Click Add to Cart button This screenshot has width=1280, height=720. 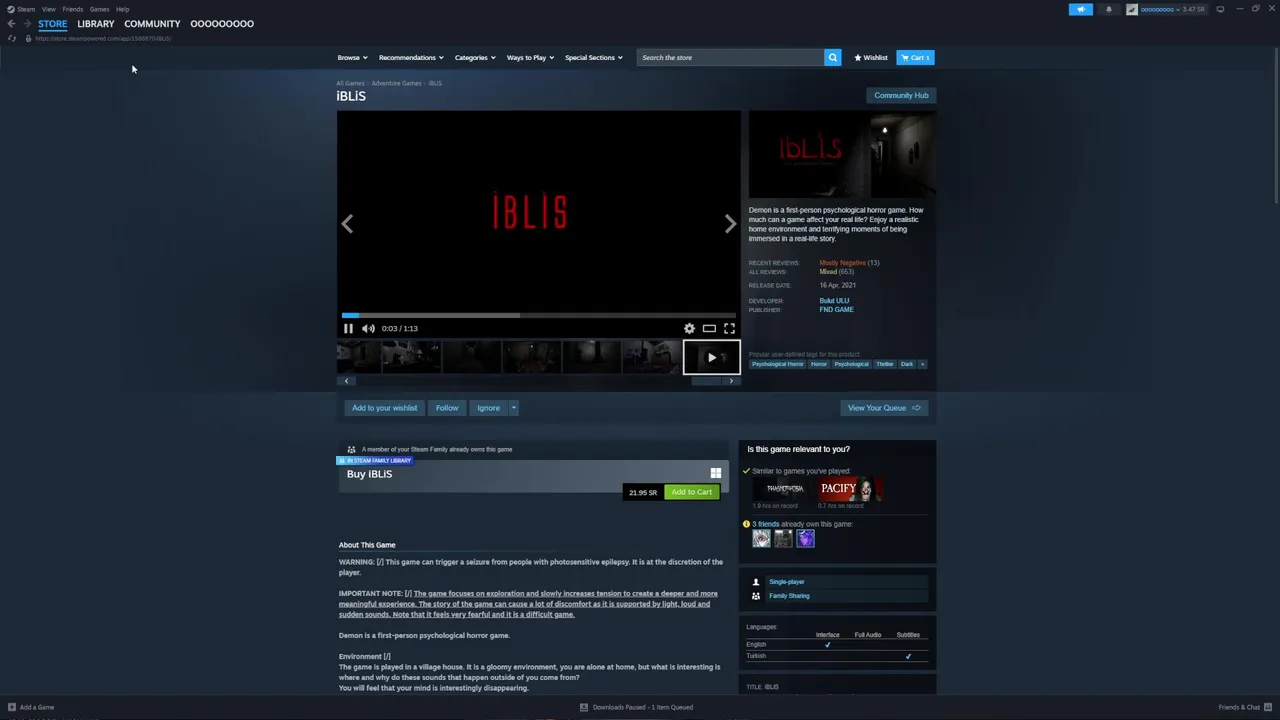click(x=692, y=492)
